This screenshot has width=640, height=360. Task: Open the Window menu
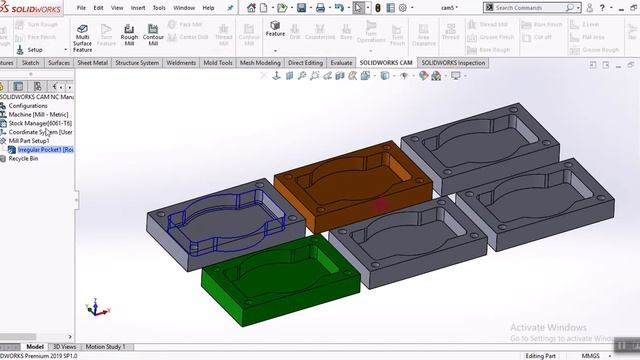coord(184,7)
